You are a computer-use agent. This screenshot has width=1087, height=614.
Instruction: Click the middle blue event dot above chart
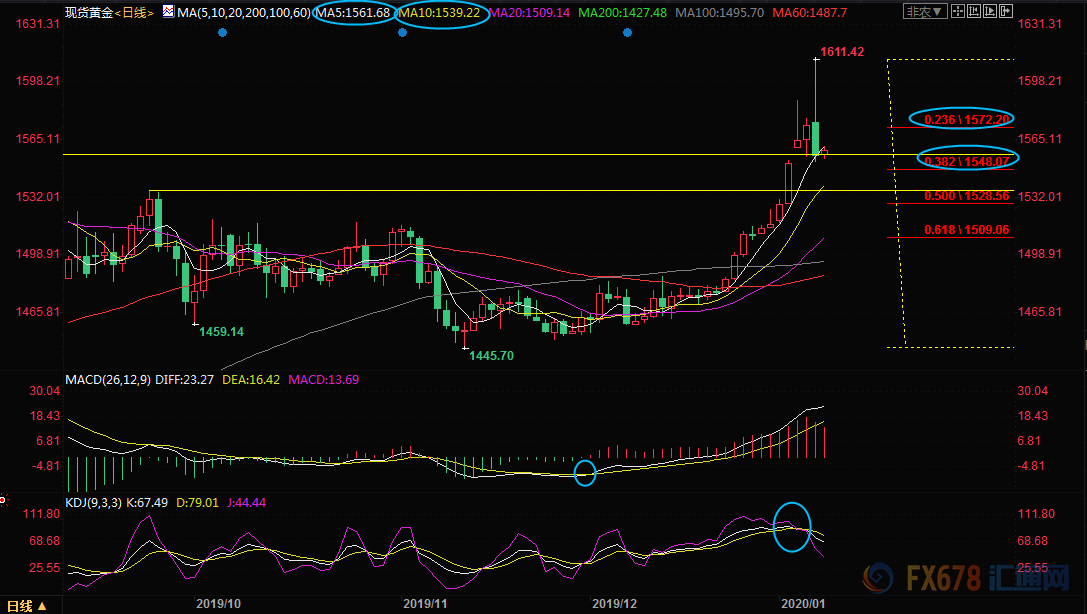[402, 33]
